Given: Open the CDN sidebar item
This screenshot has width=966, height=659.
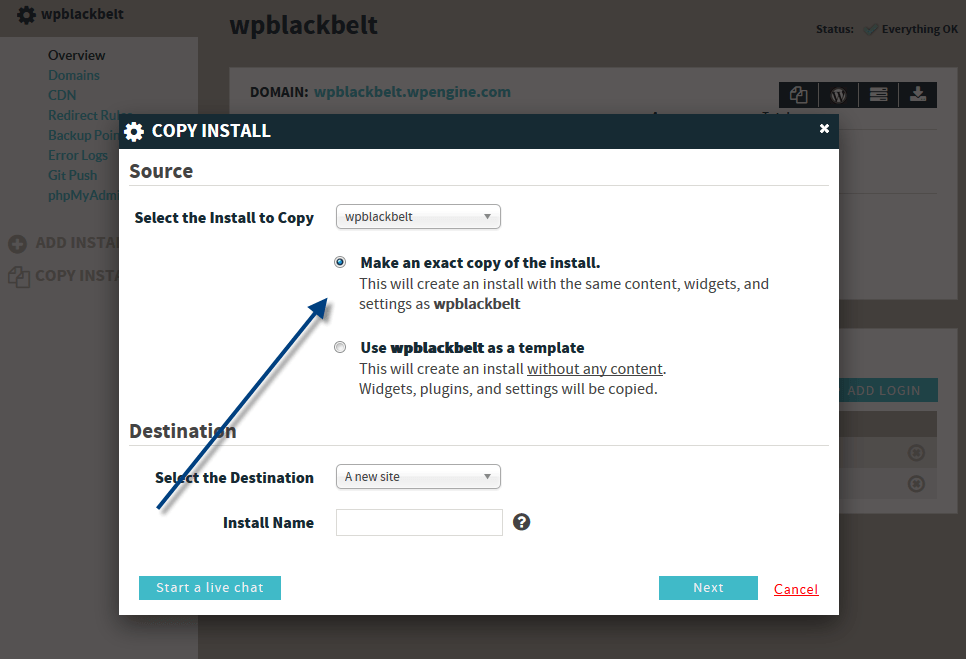Looking at the screenshot, I should point(62,95).
